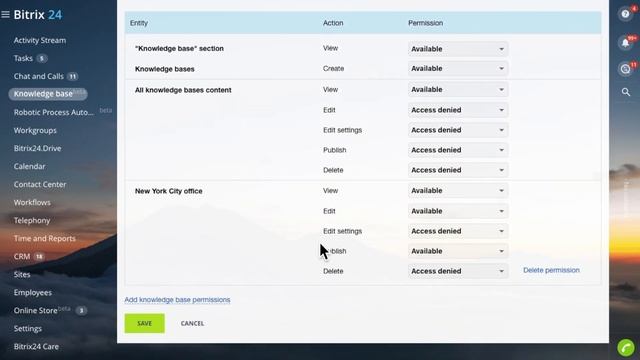Viewport: 640px width, 360px height.
Task: Open Tasks in sidebar
Action: pyautogui.click(x=23, y=58)
